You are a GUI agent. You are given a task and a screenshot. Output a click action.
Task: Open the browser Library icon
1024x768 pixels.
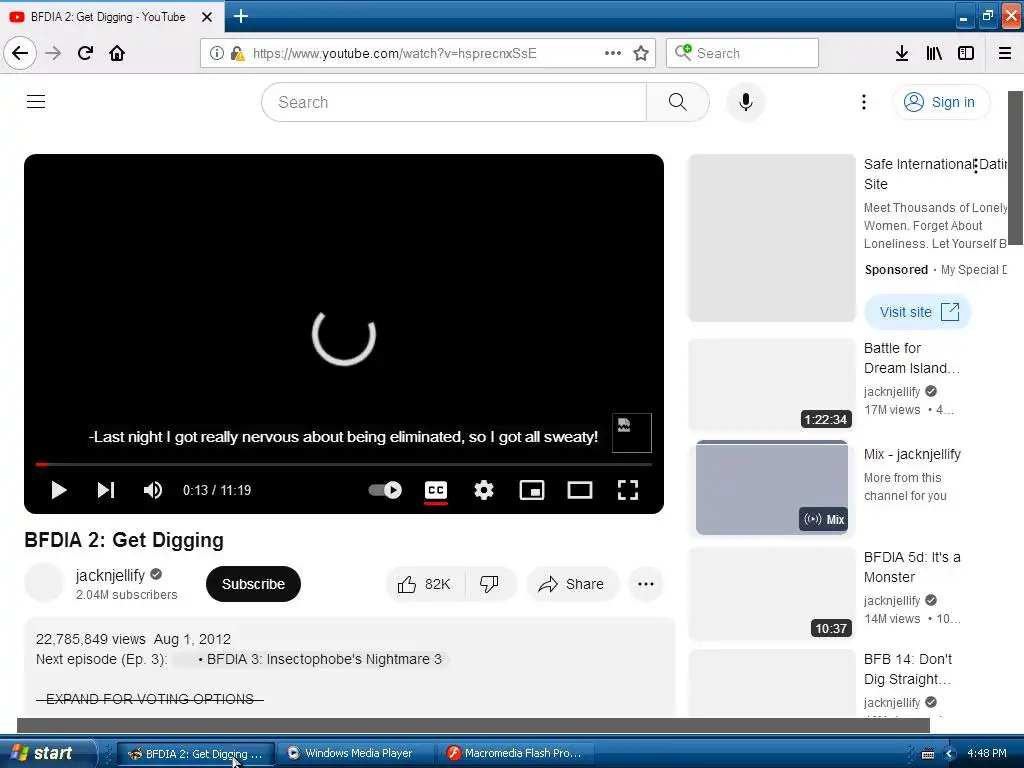(x=934, y=53)
